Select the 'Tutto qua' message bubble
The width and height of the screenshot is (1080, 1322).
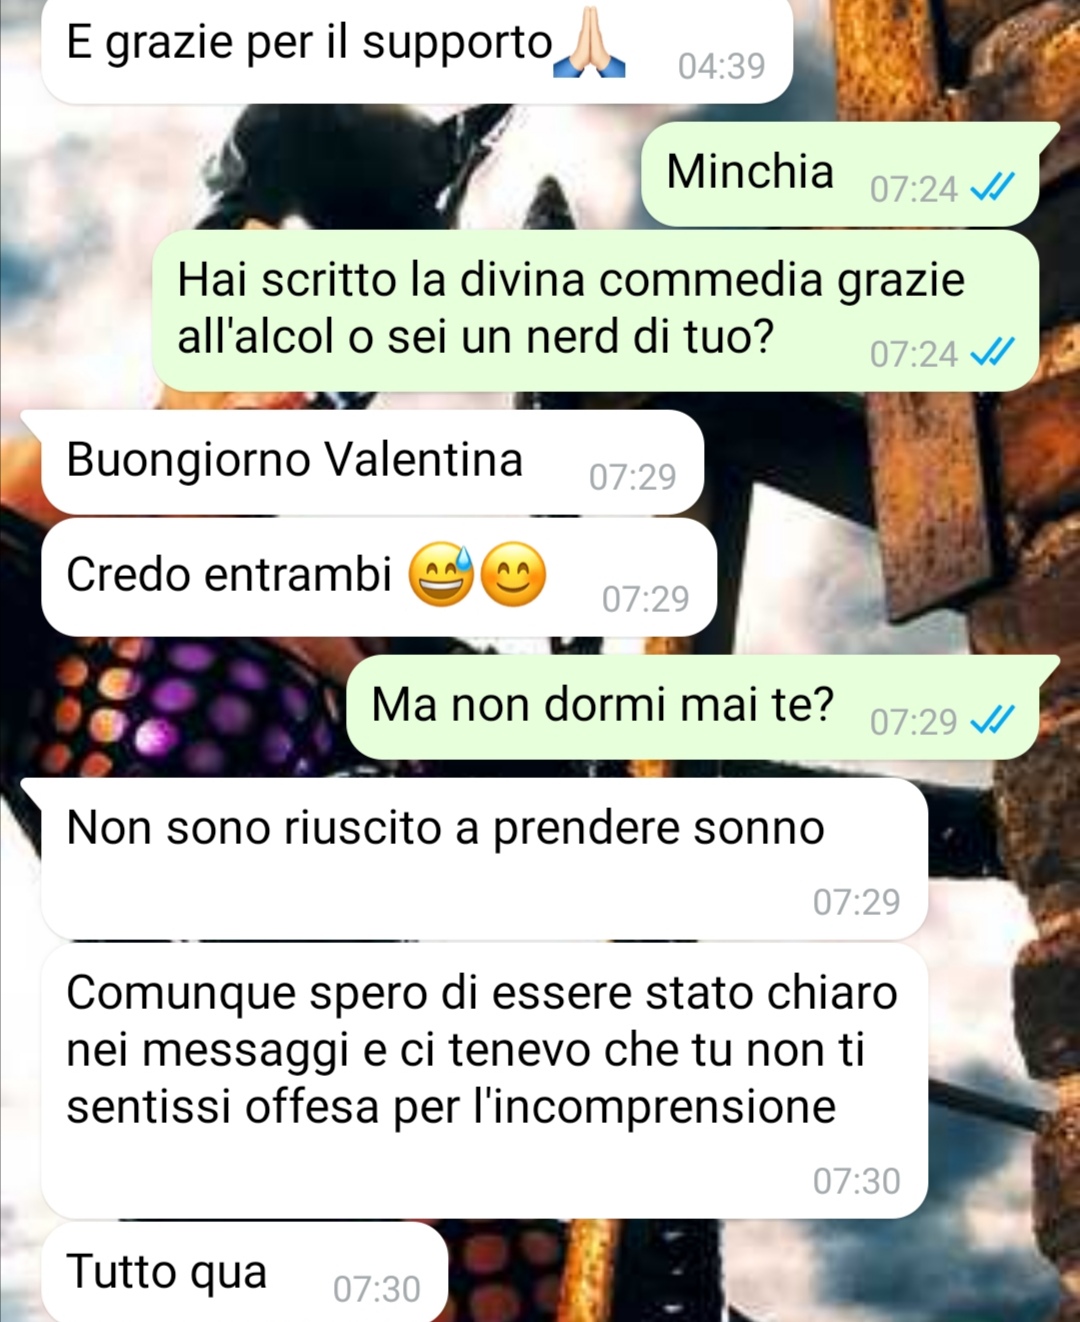coord(245,1272)
